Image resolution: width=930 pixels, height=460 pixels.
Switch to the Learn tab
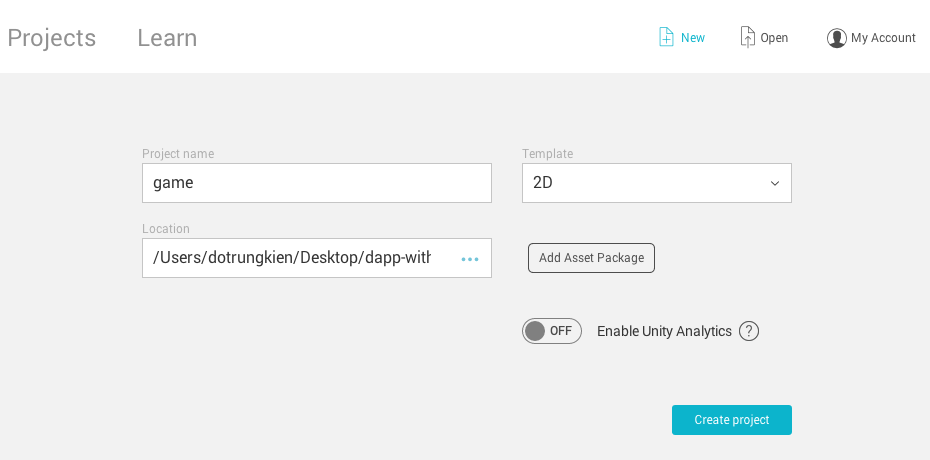coord(167,38)
